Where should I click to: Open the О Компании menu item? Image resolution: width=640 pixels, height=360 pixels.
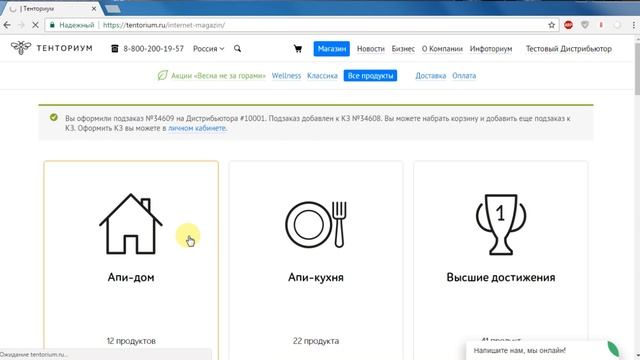pos(442,49)
